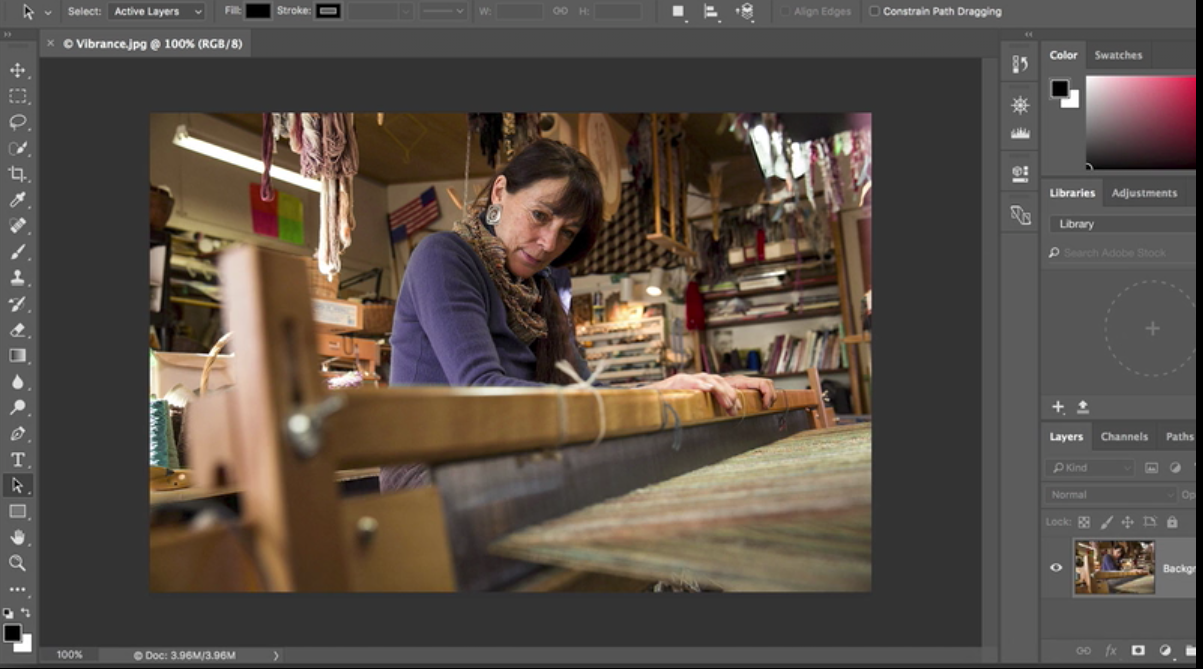Open the Normal blend mode dropdown

pos(1112,495)
